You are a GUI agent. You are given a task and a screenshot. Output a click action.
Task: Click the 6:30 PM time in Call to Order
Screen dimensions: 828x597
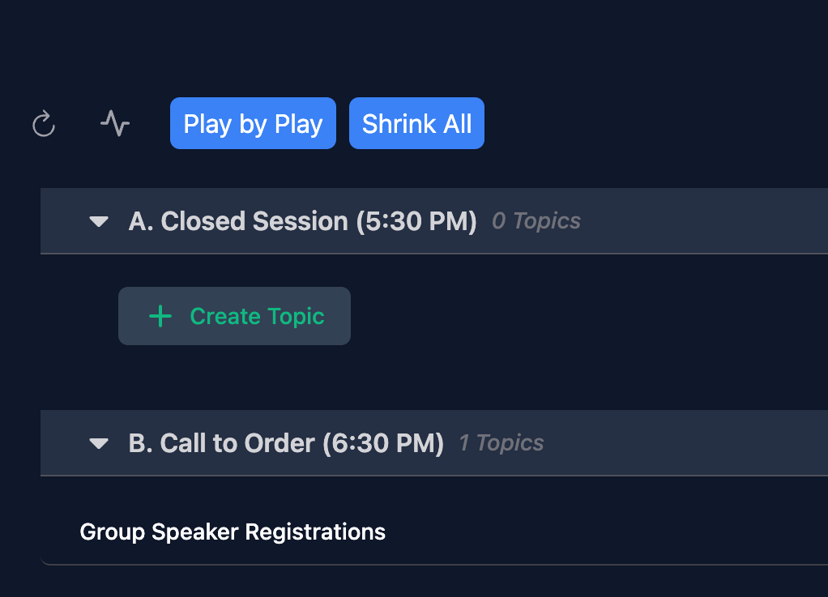[383, 443]
